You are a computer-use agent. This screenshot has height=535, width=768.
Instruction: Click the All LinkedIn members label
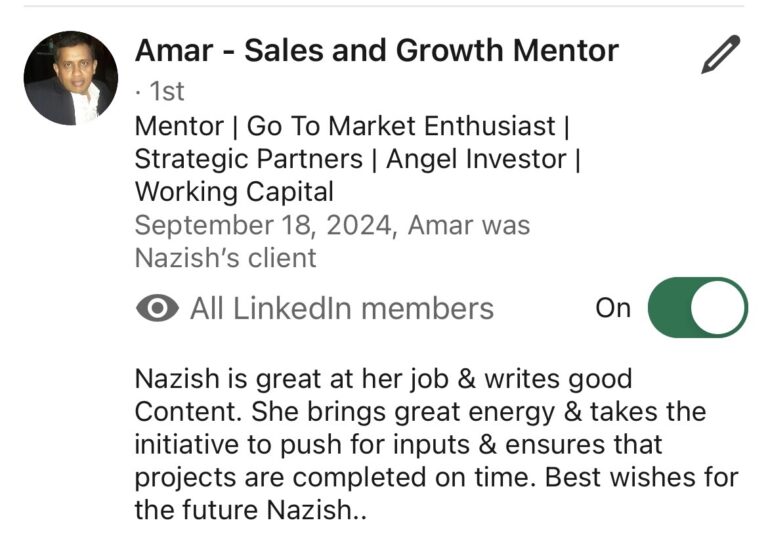(x=342, y=309)
